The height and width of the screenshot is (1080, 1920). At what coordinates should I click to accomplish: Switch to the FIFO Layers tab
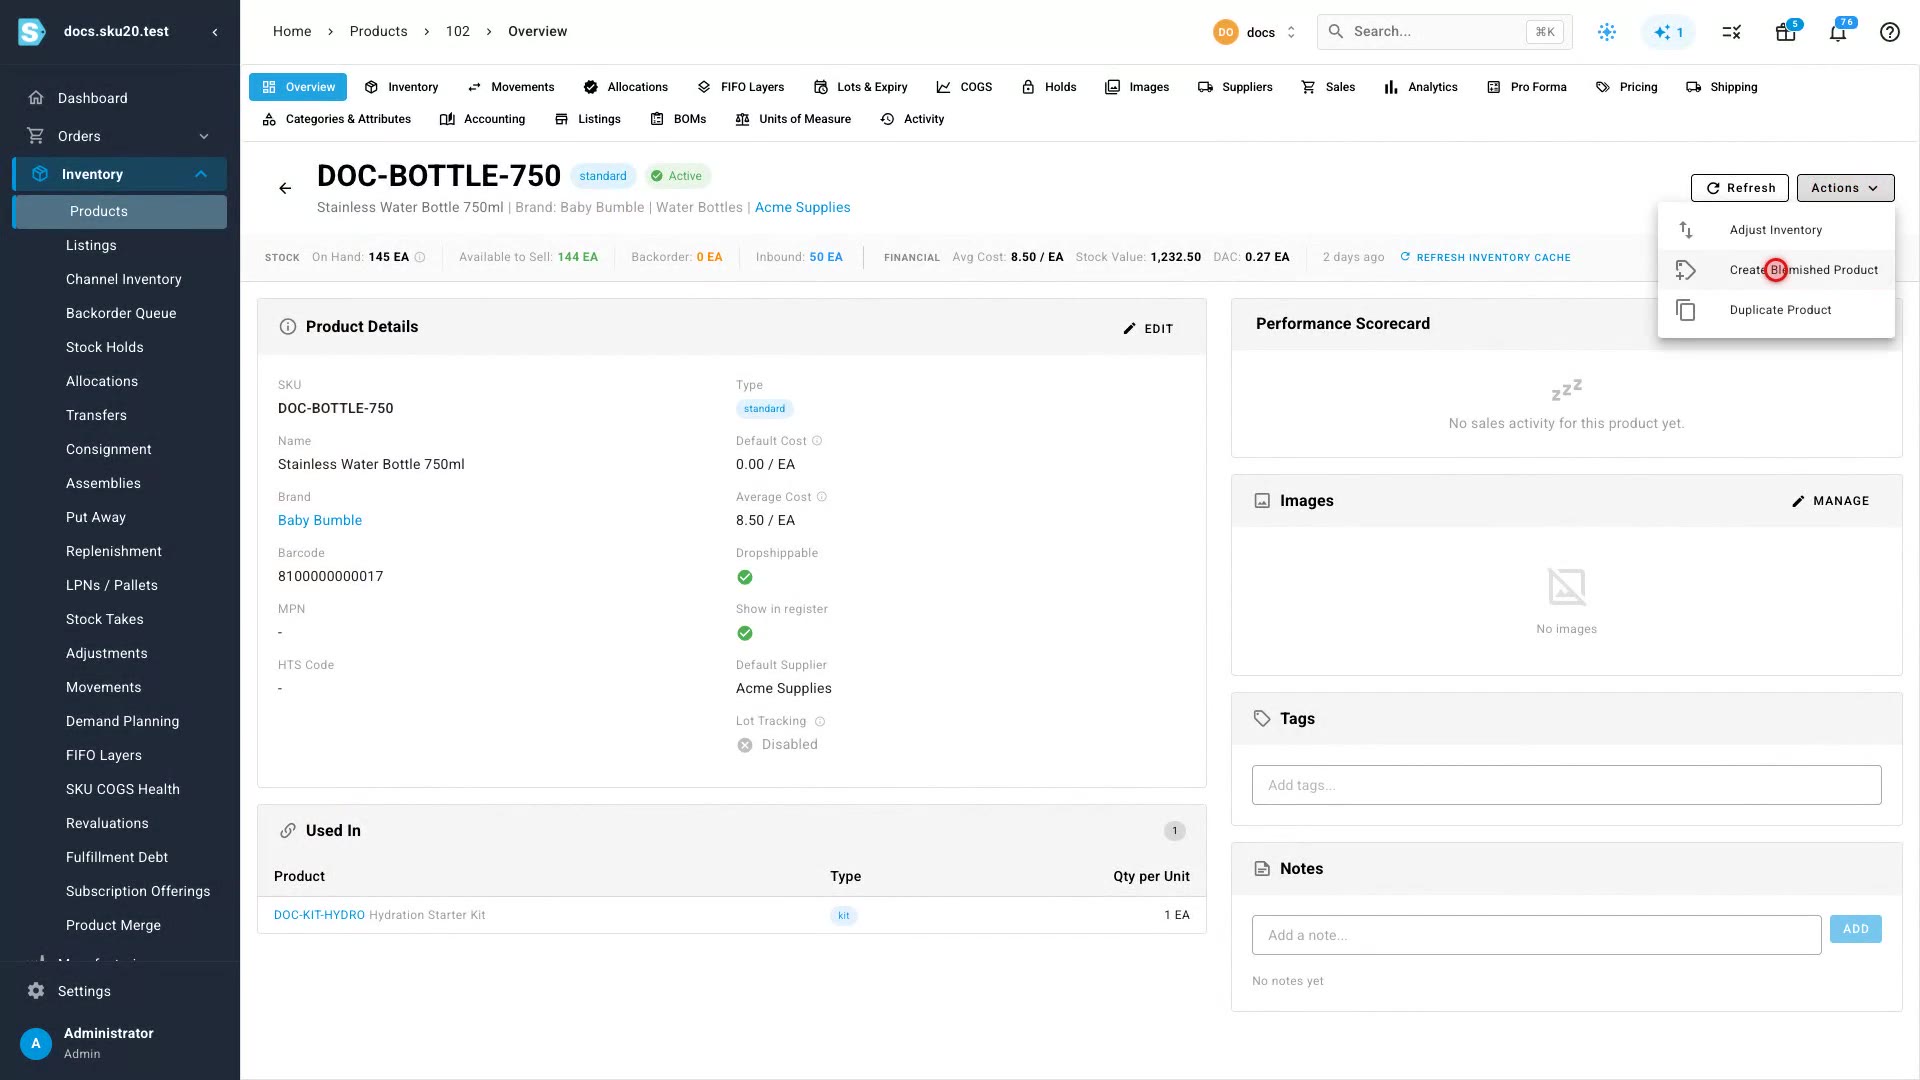pyautogui.click(x=741, y=87)
